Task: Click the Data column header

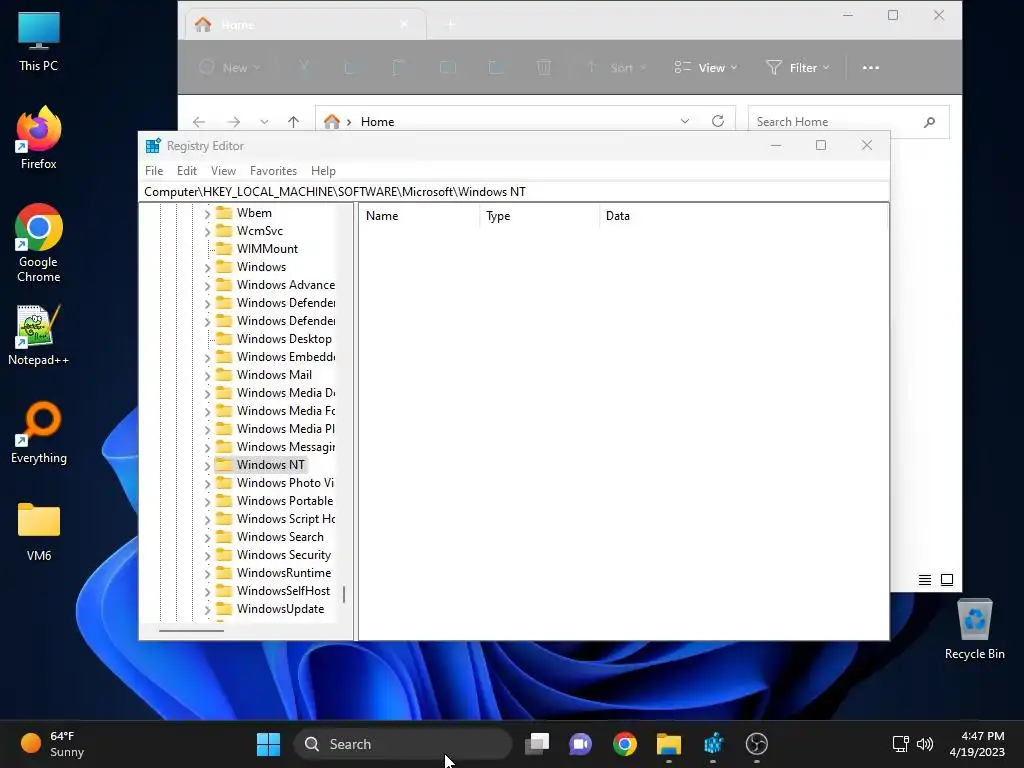Action: click(744, 216)
